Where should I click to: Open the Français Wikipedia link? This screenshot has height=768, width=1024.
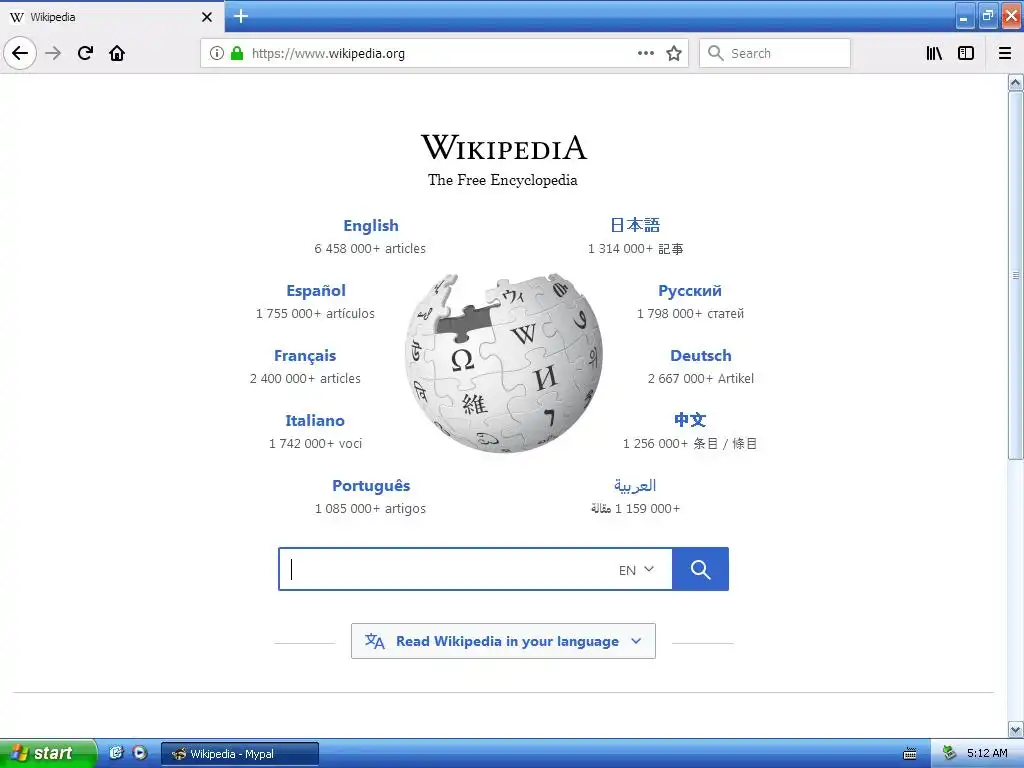[x=305, y=356]
